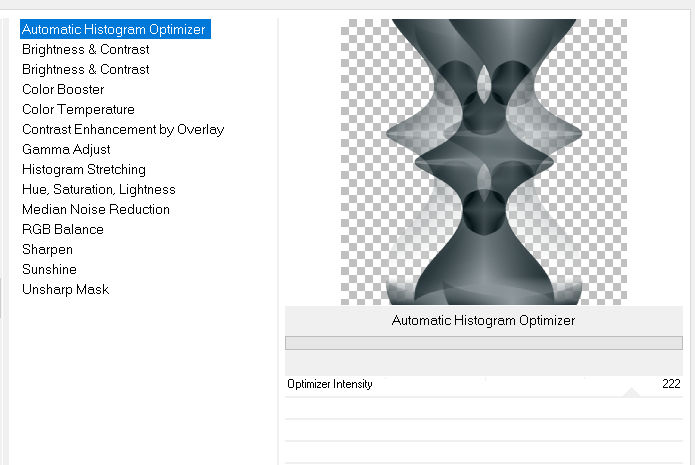
Task: Click the filter preview image
Action: pyautogui.click(x=484, y=162)
